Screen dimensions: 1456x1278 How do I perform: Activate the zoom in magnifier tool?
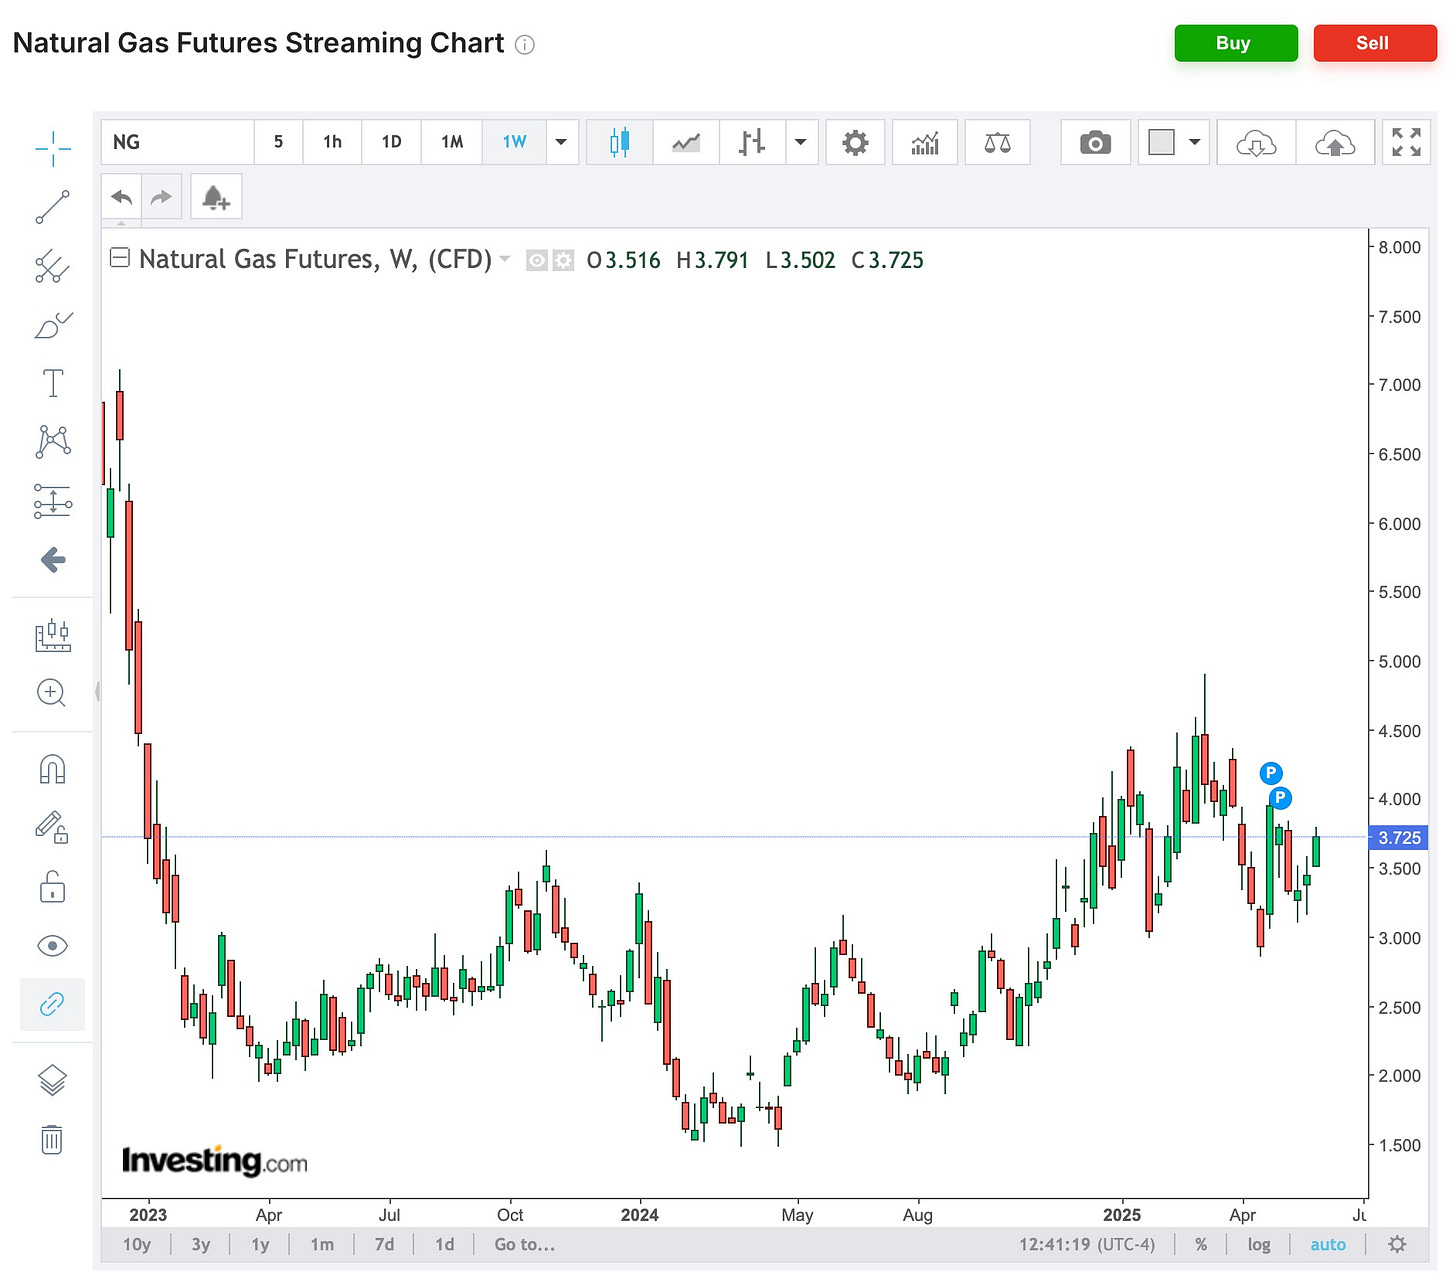pos(51,693)
